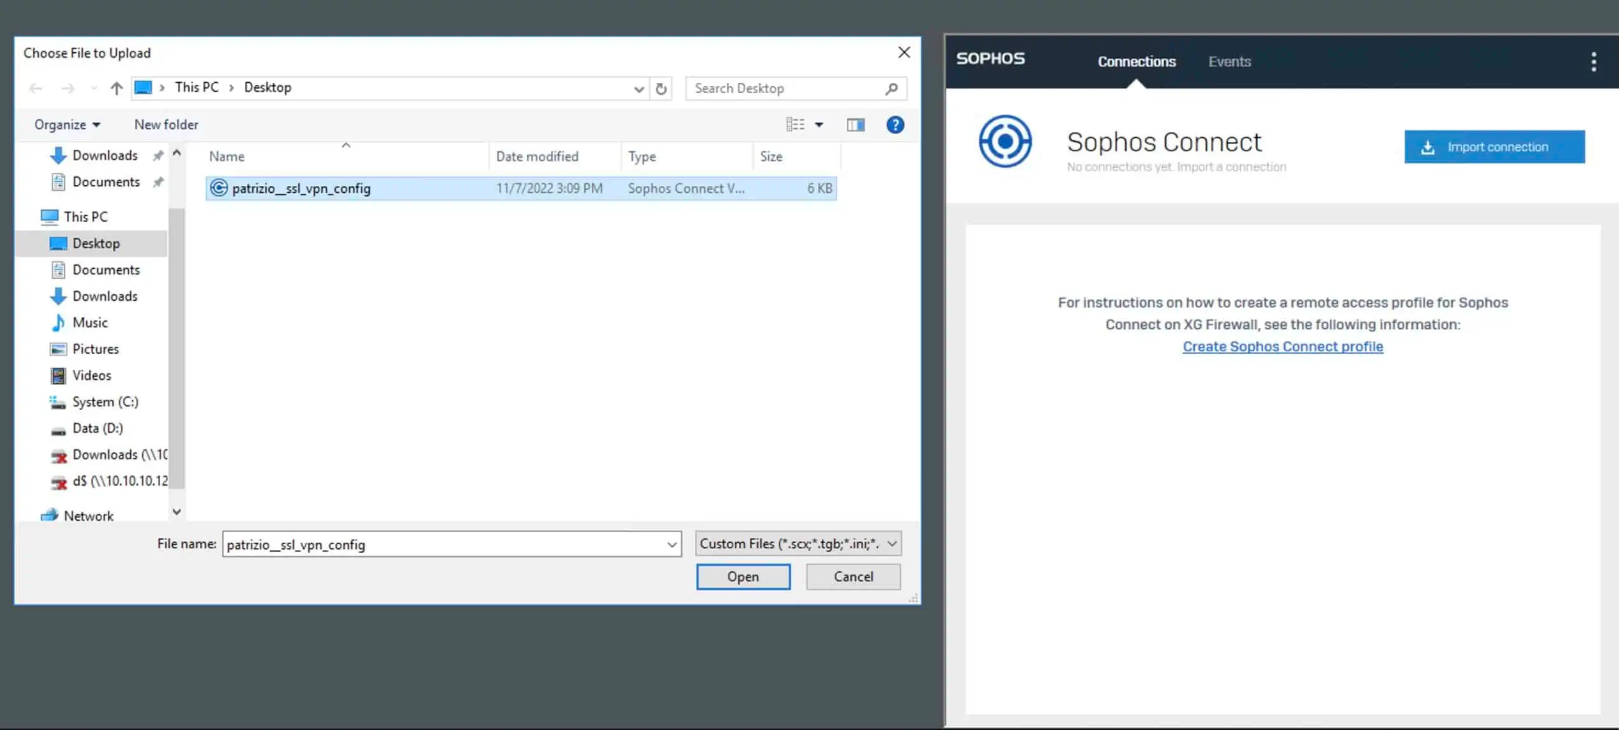This screenshot has height=730, width=1619.
Task: Expand the address bar history dropdown
Action: point(638,88)
